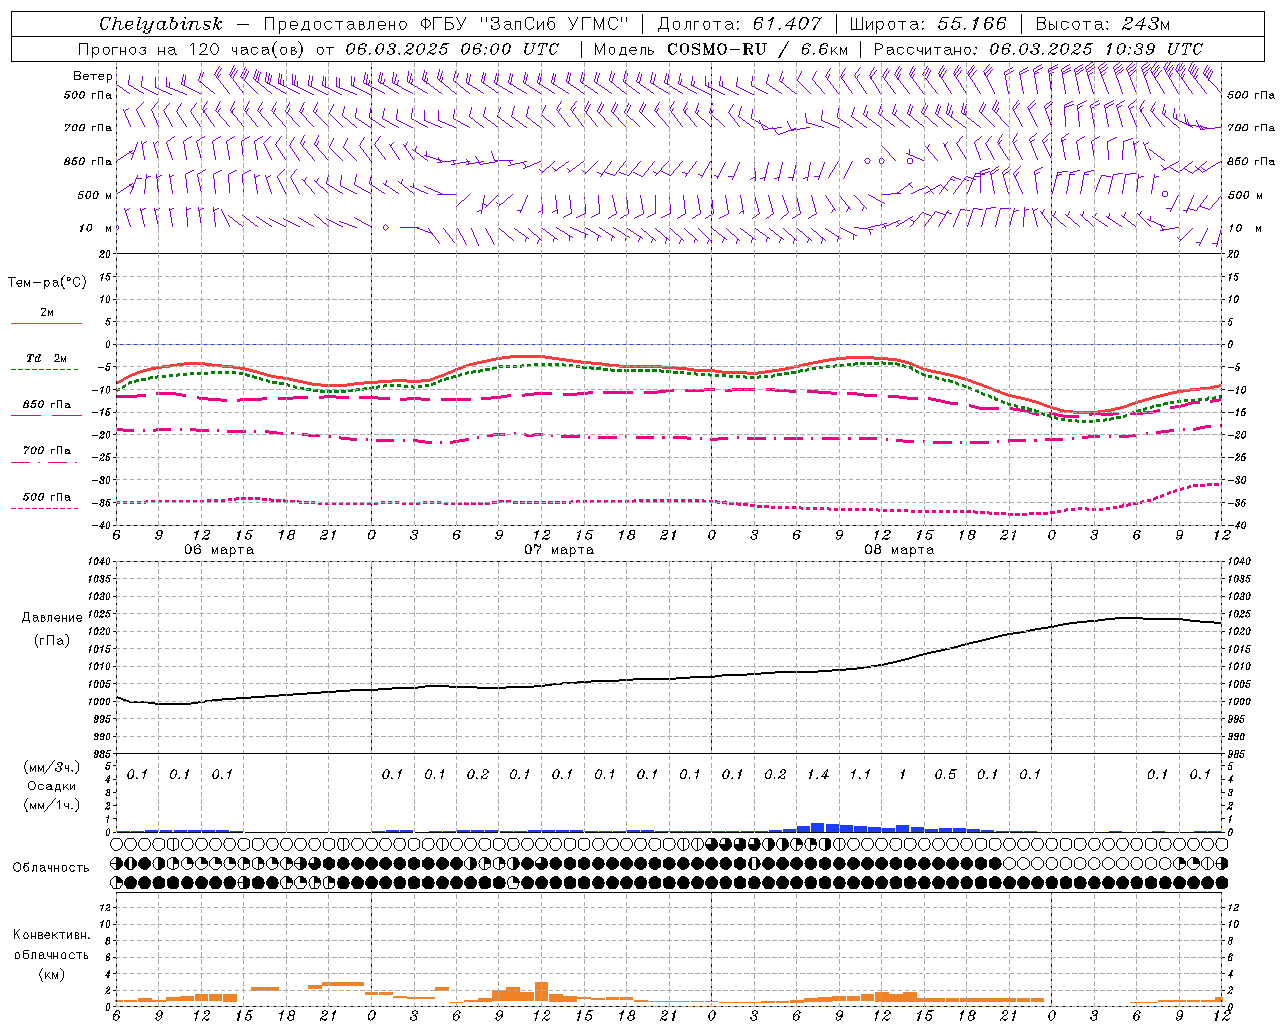Click the 'Высота: 243м' elevation field

(x=1102, y=24)
